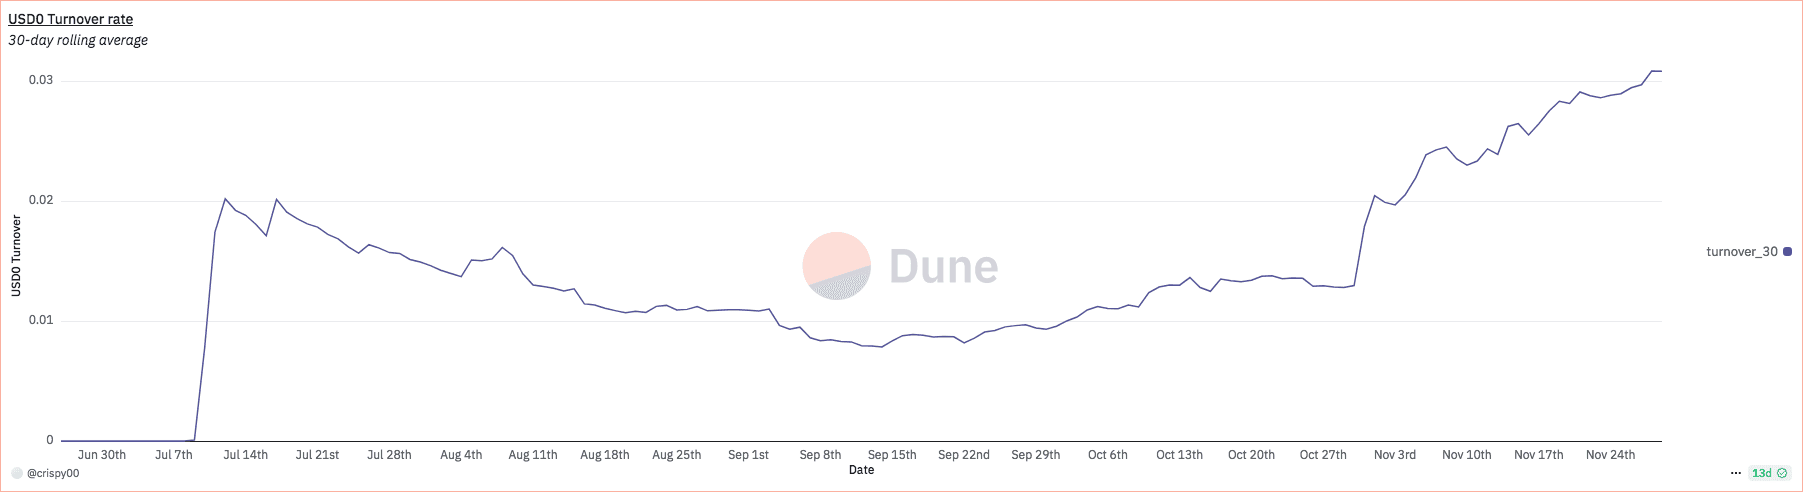1803x492 pixels.
Task: Select the Jul 14th date tick label
Action: point(245,455)
